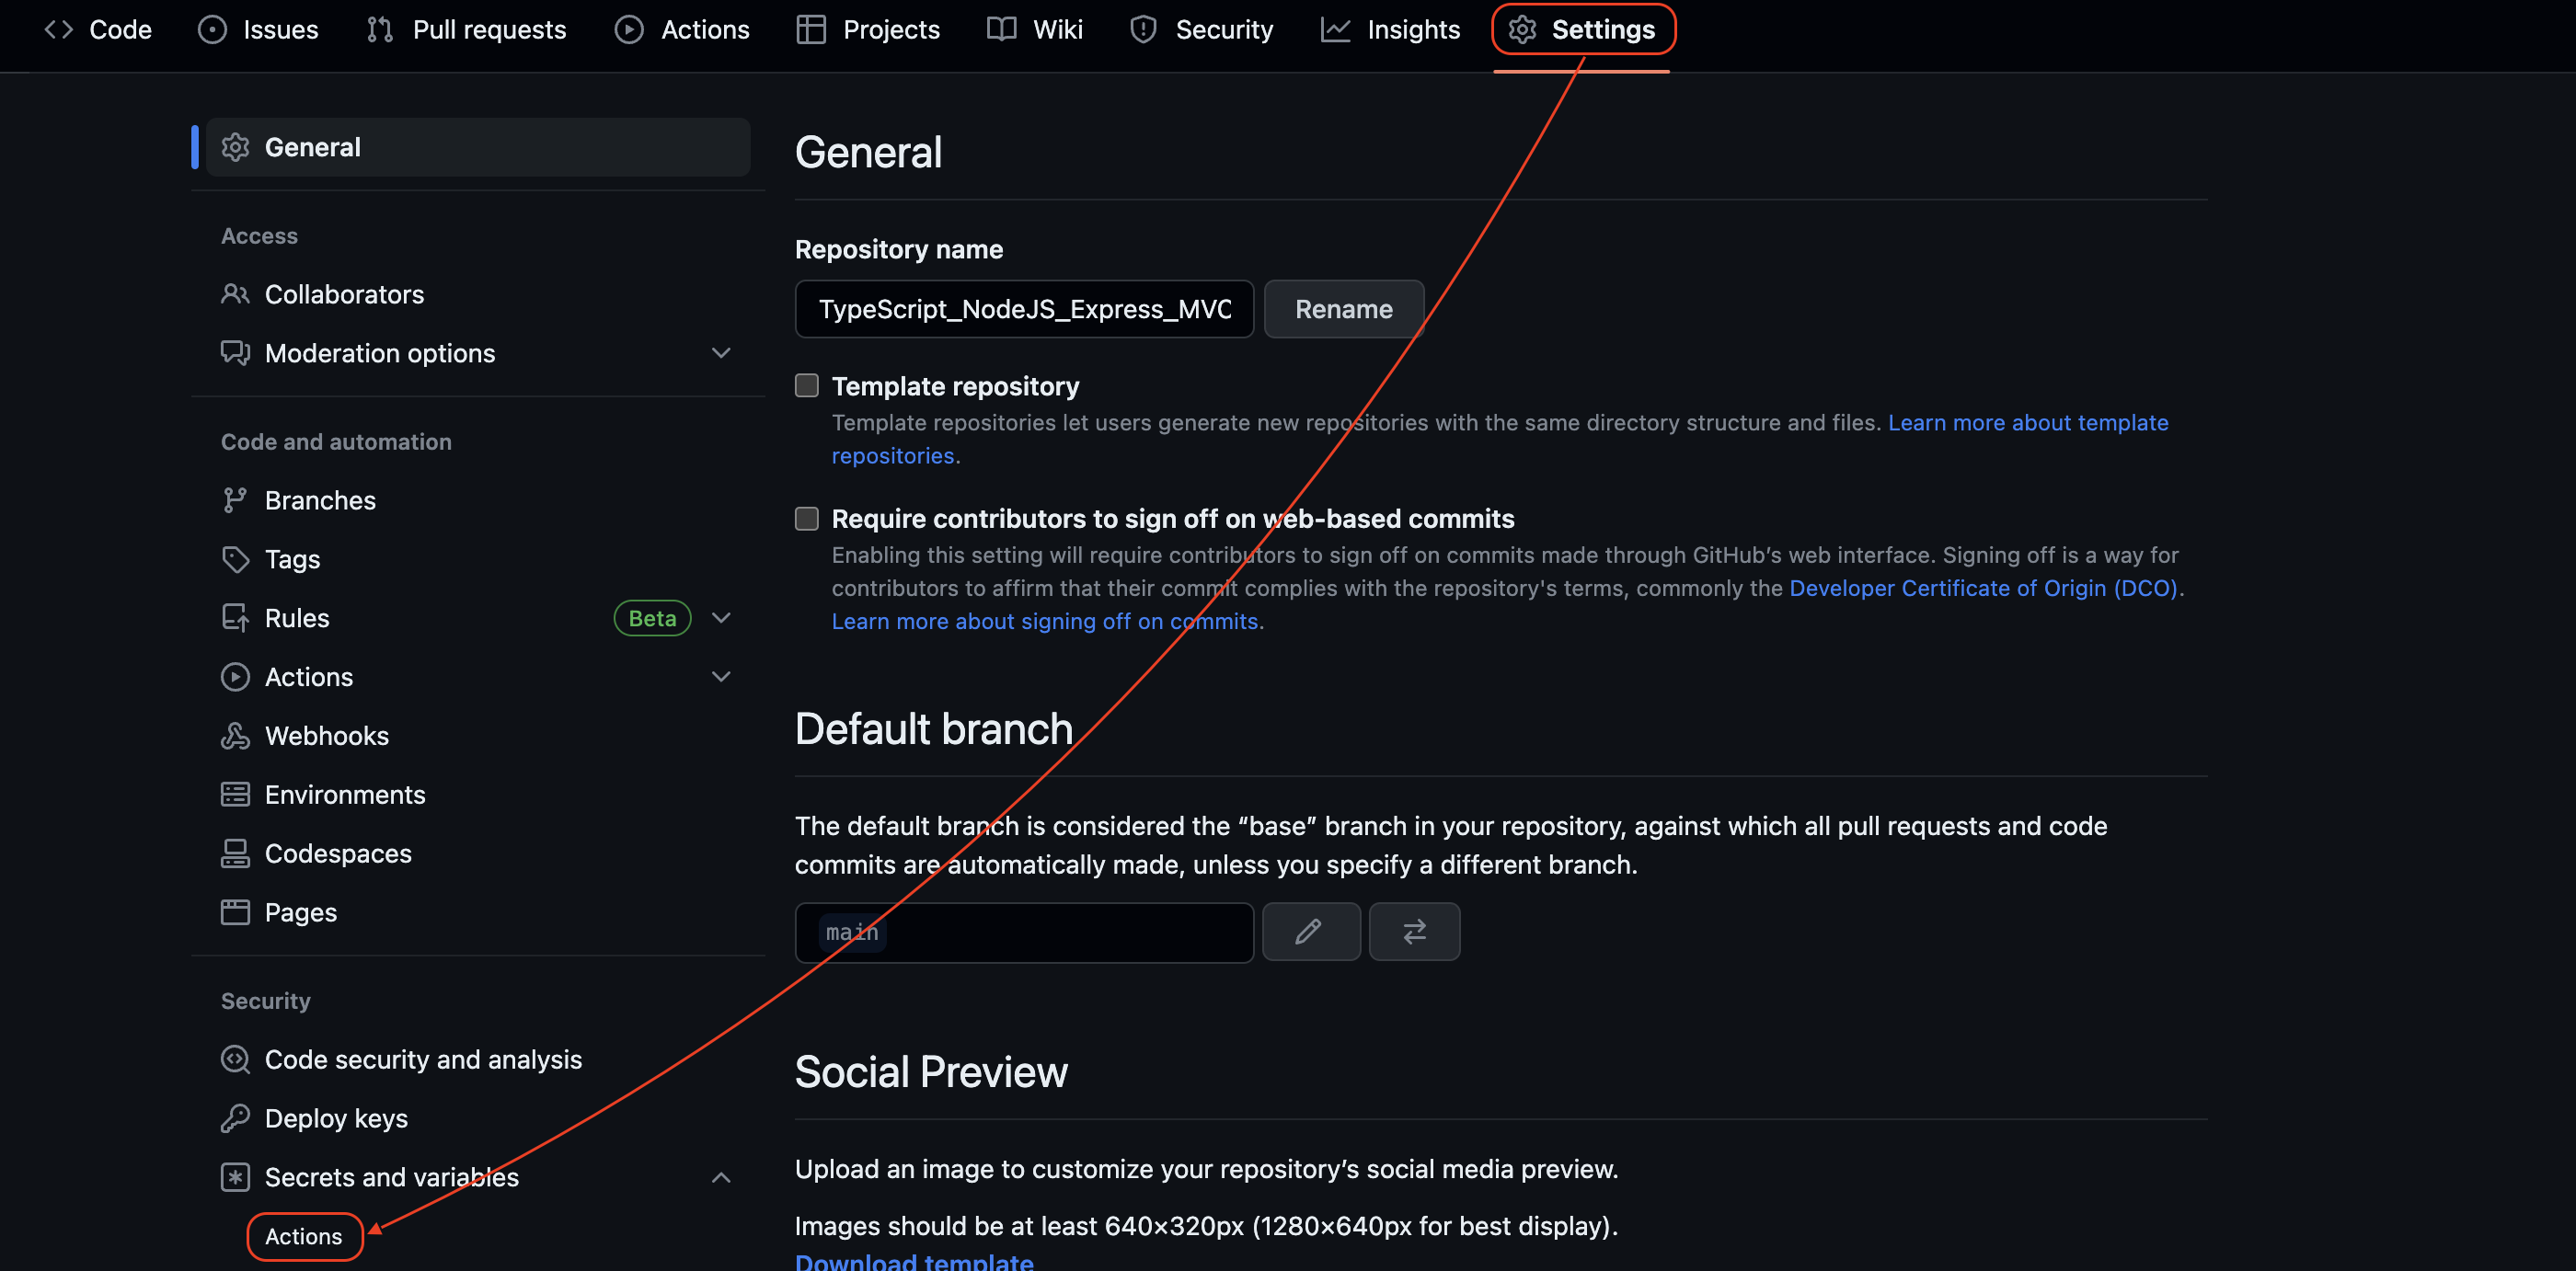This screenshot has width=2576, height=1271.
Task: Click the switch branch arrows icon
Action: (x=1413, y=931)
